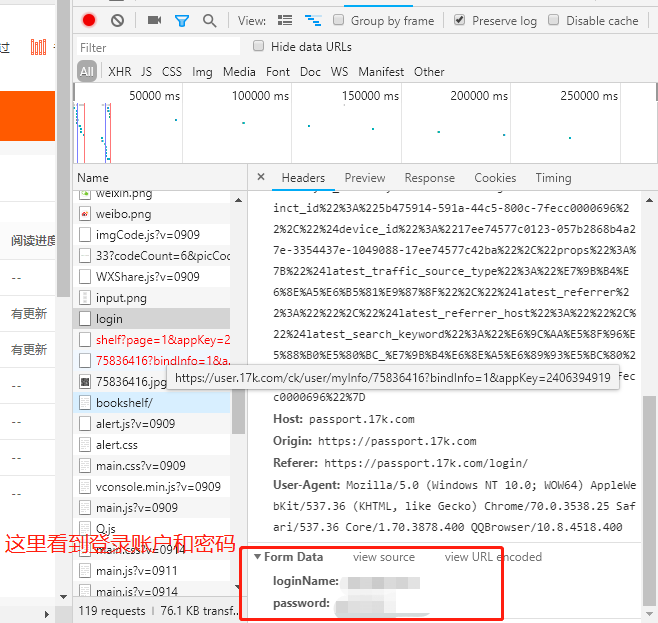
Task: Filter requests by CSS
Action: pos(172,72)
